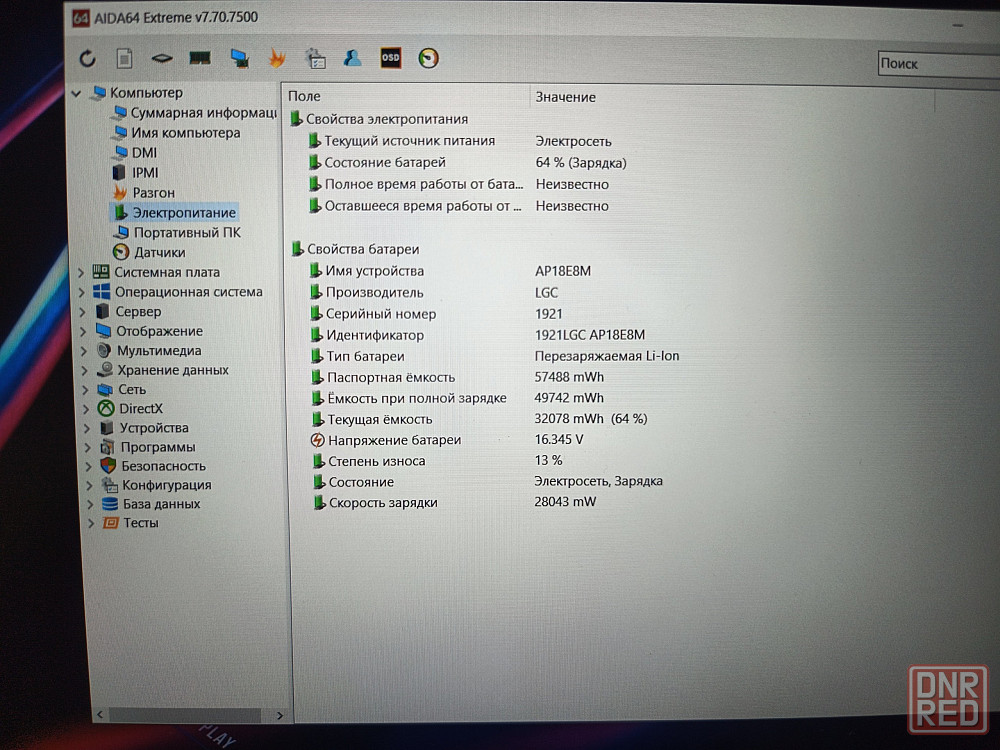The width and height of the screenshot is (1000, 750).
Task: Click the CPU chip toolbar icon
Action: [x=162, y=59]
